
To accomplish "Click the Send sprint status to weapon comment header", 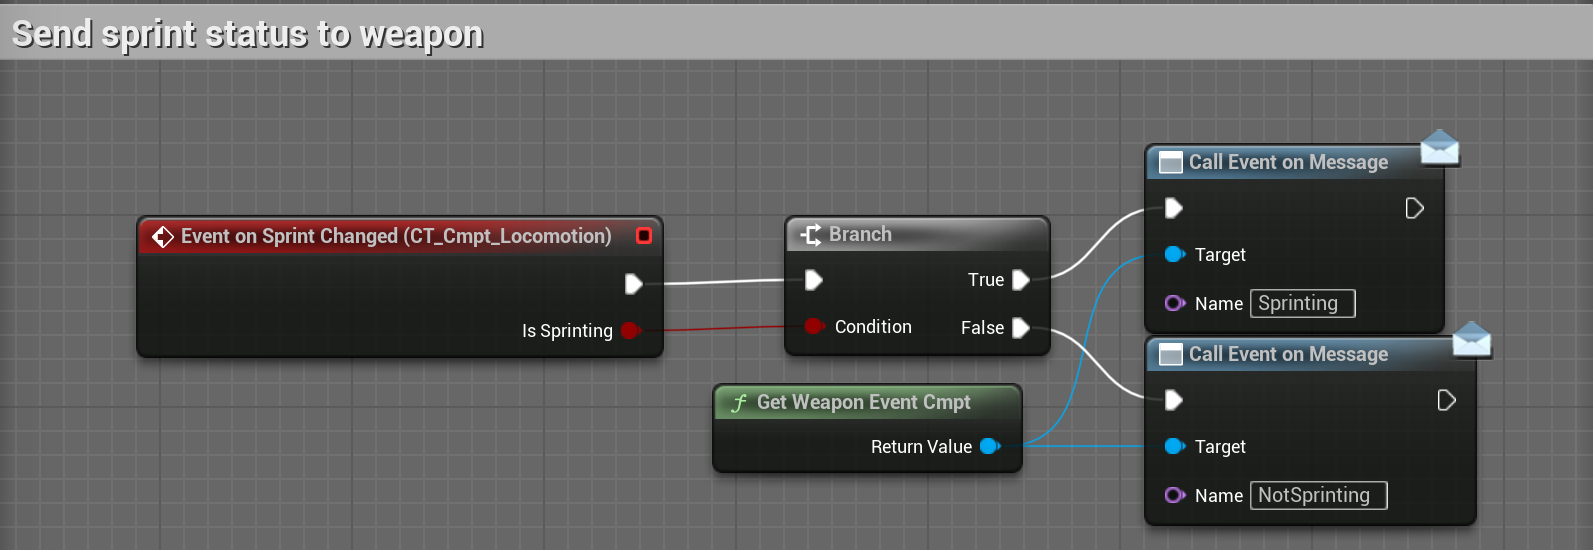I will [796, 33].
